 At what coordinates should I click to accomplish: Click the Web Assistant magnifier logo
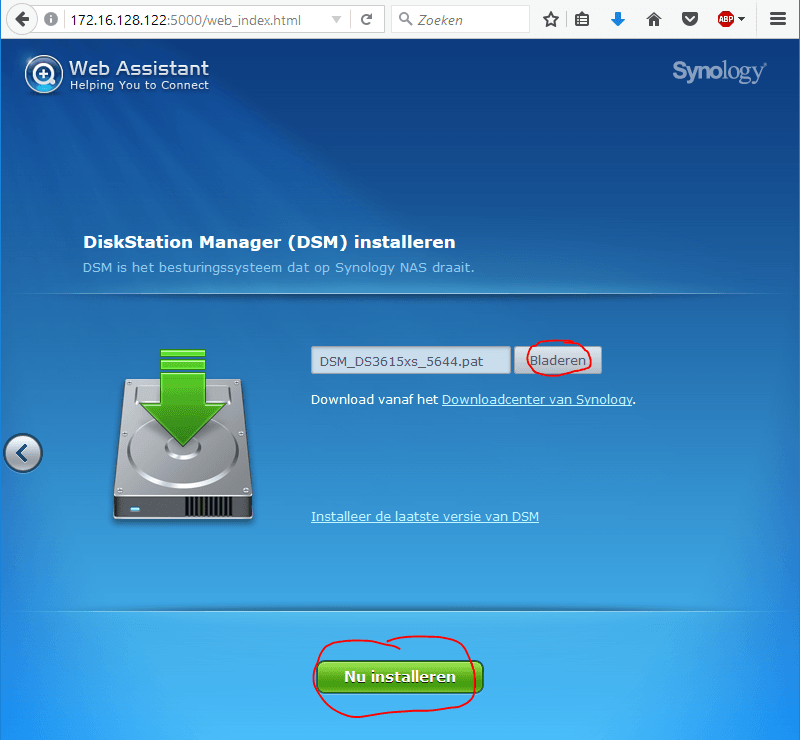pyautogui.click(x=44, y=75)
